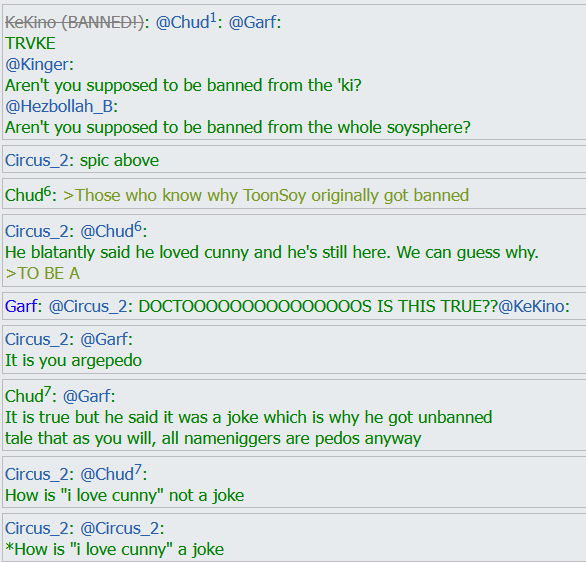Follow the @Hezbollah_B mention link

click(x=59, y=106)
